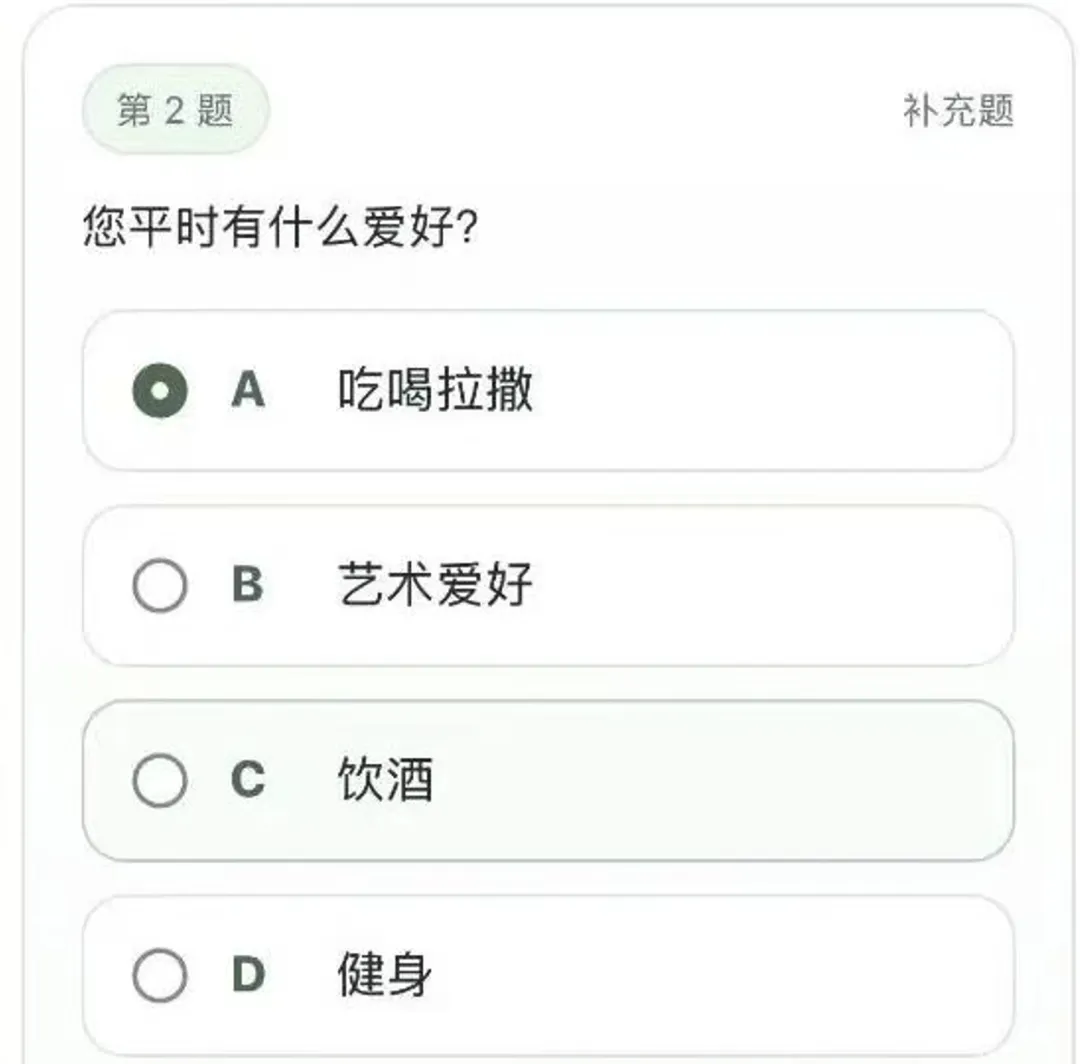Image resolution: width=1080 pixels, height=1064 pixels.
Task: Click empty area inside option A card
Action: point(780,391)
